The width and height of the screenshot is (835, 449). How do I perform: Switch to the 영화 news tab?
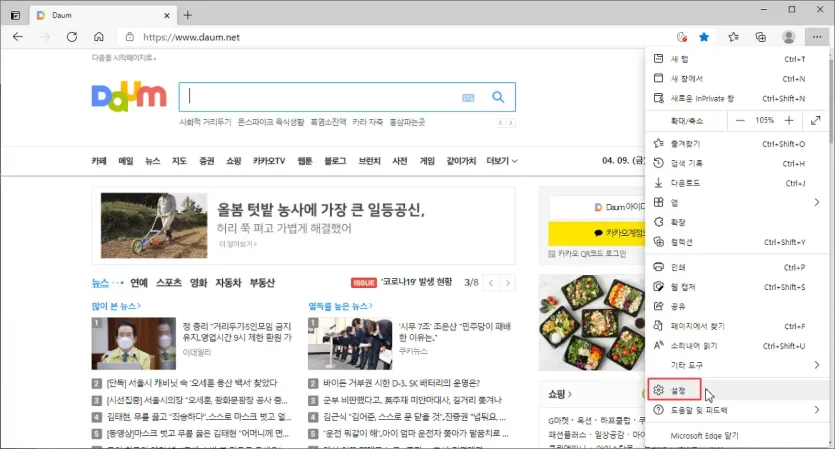point(199,283)
